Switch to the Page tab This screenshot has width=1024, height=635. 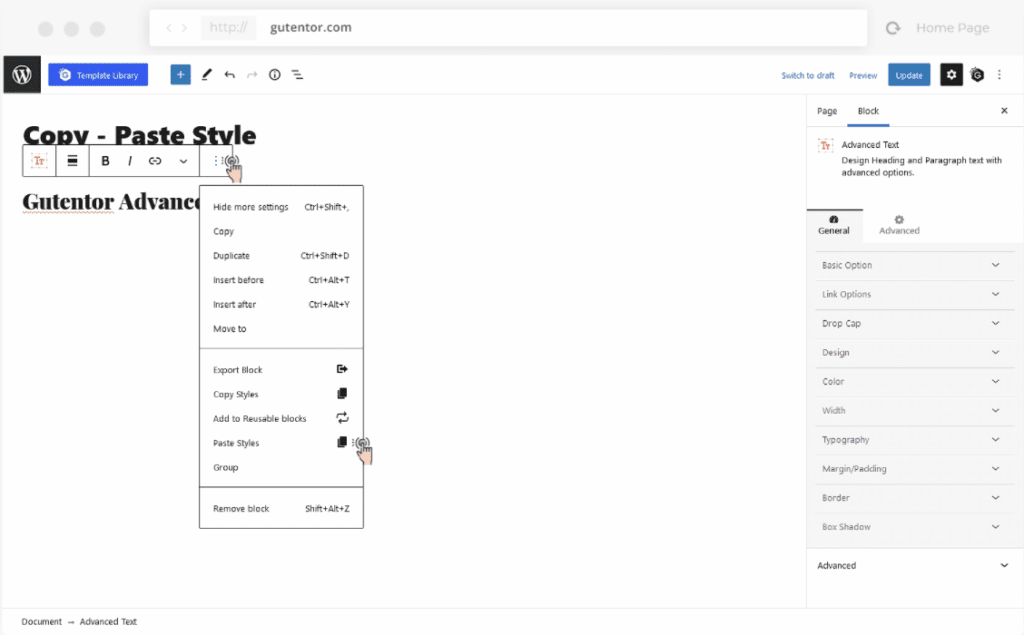tap(826, 111)
